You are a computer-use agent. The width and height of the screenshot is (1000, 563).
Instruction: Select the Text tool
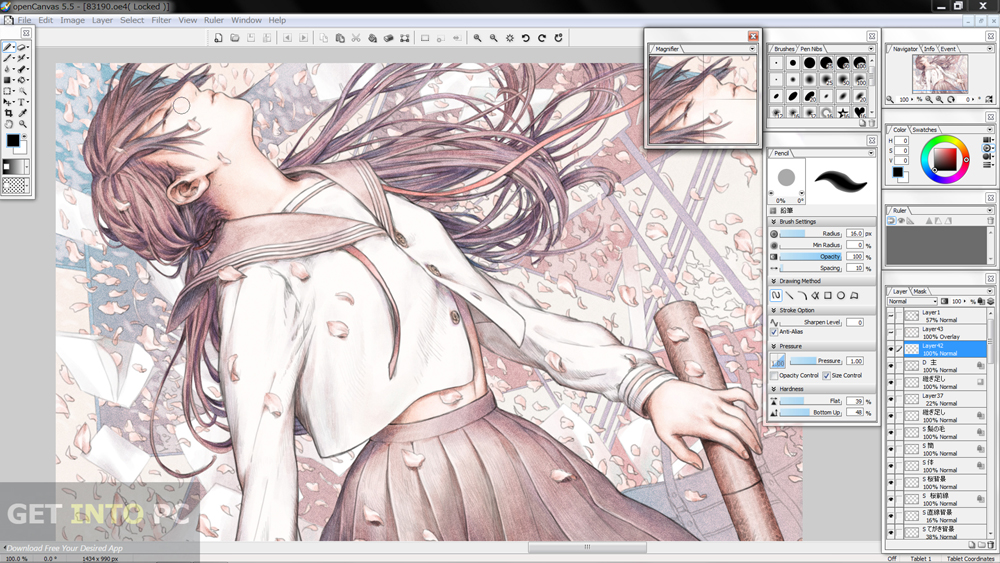(21, 102)
